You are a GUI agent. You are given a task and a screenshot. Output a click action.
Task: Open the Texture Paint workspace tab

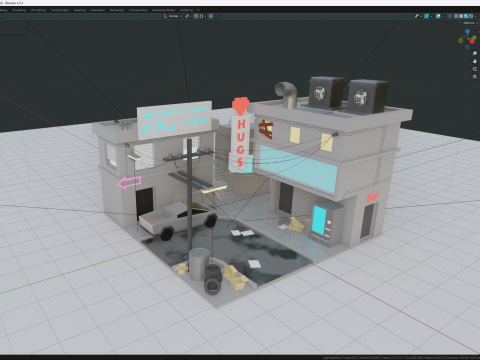60,10
